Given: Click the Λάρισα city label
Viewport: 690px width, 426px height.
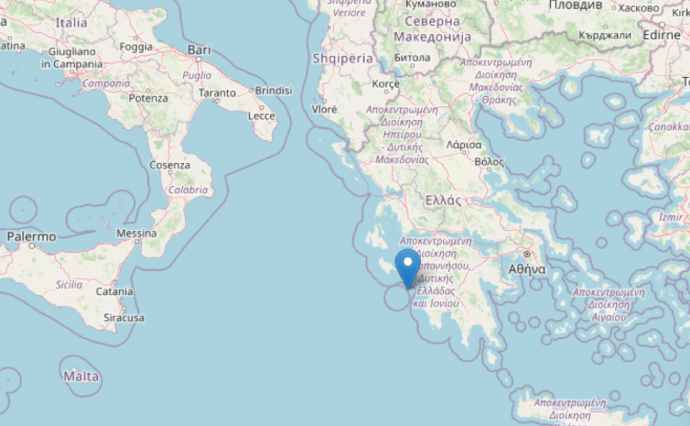Looking at the screenshot, I should coord(464,145).
